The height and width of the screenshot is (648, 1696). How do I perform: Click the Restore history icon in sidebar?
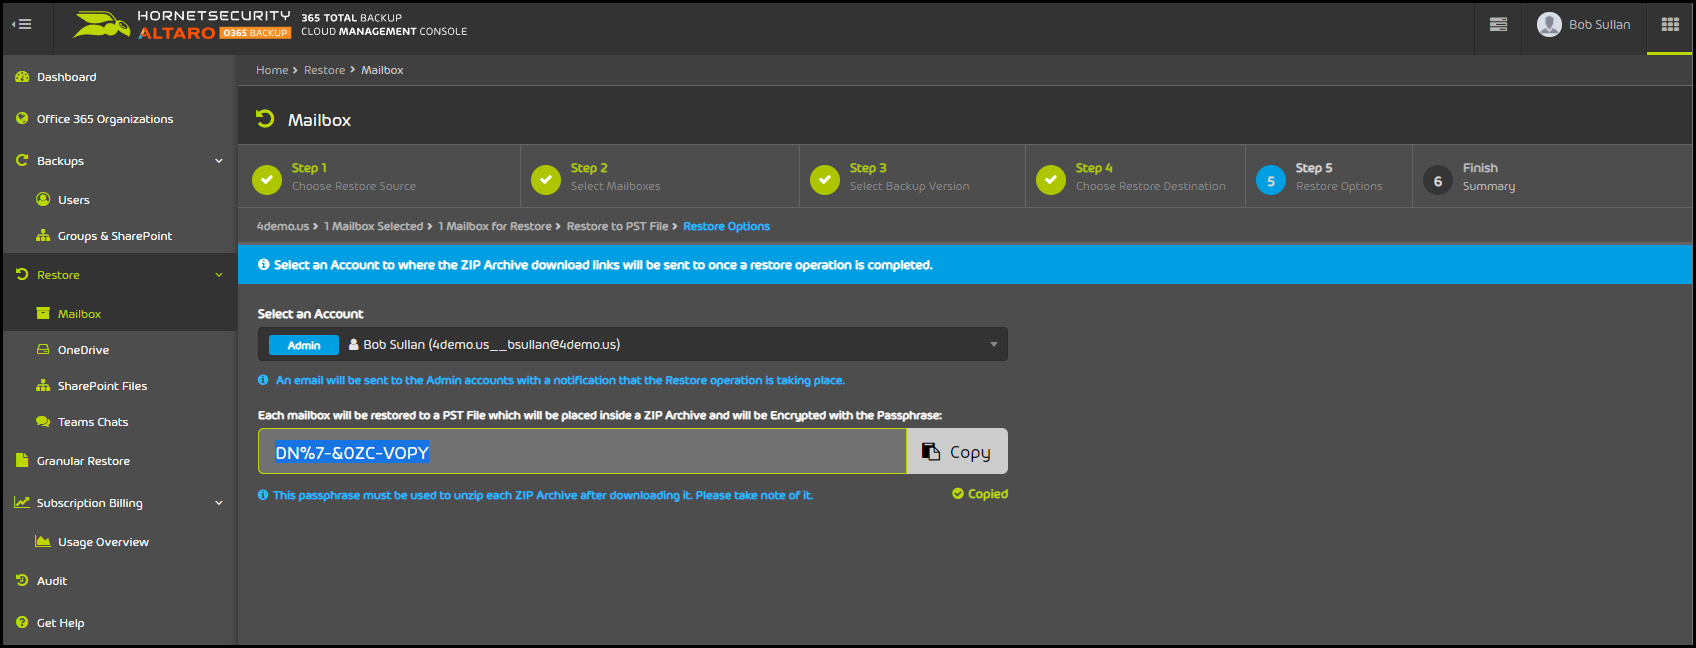tap(22, 274)
